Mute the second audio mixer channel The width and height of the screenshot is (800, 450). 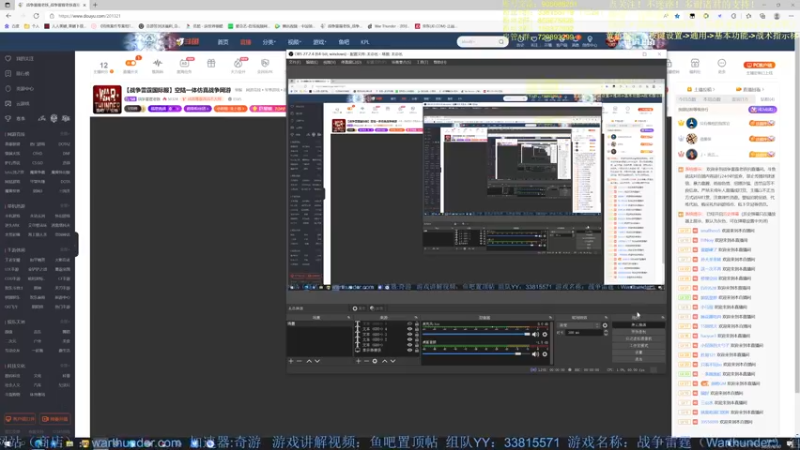535,354
